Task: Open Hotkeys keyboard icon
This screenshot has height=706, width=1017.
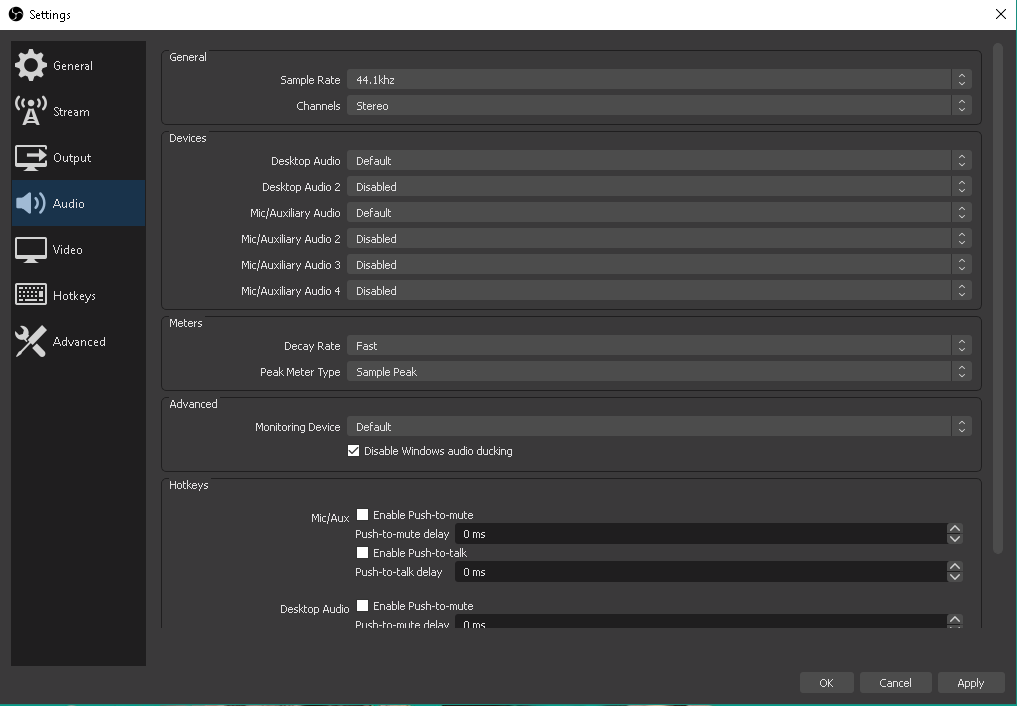Action: click(30, 295)
